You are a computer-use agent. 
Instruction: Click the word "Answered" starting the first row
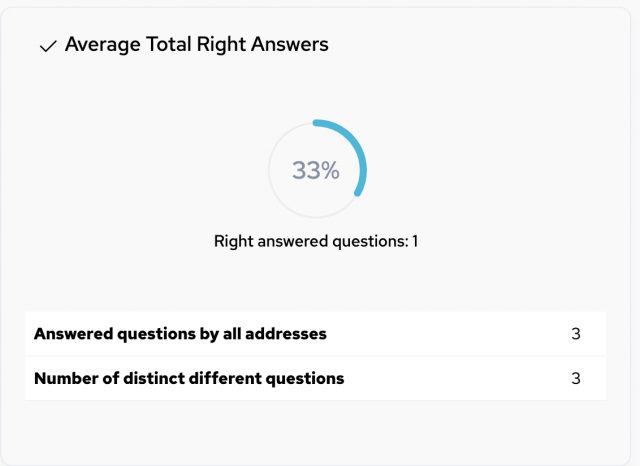click(x=73, y=334)
